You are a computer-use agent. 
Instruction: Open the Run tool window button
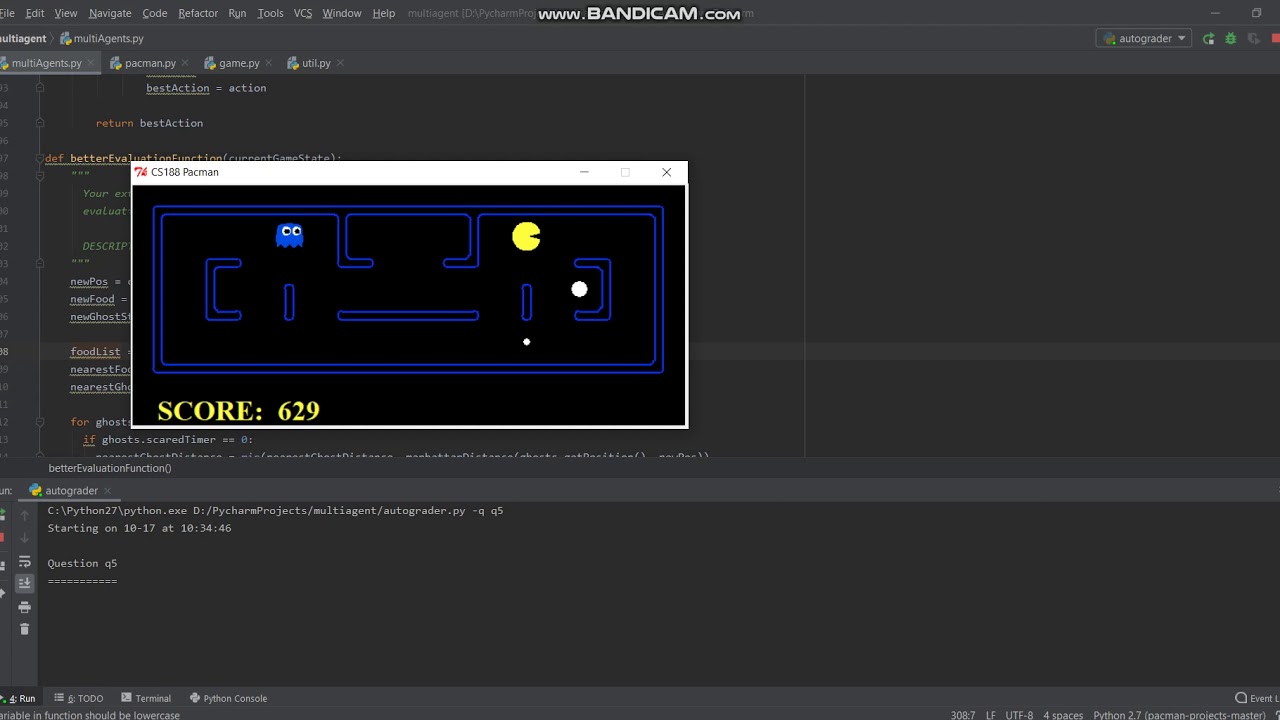[x=19, y=698]
